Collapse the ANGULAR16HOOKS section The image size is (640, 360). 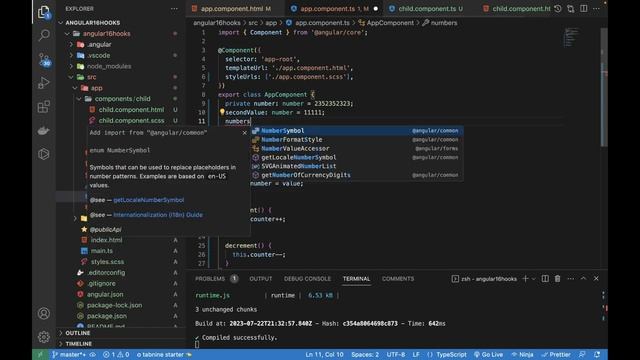[x=93, y=23]
